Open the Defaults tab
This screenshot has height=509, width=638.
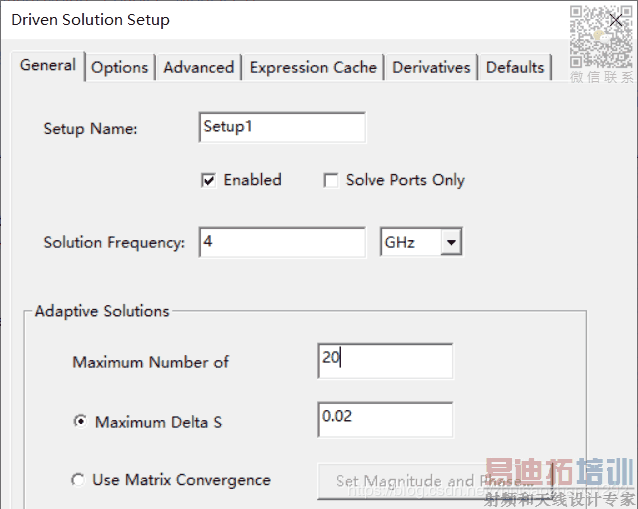515,68
